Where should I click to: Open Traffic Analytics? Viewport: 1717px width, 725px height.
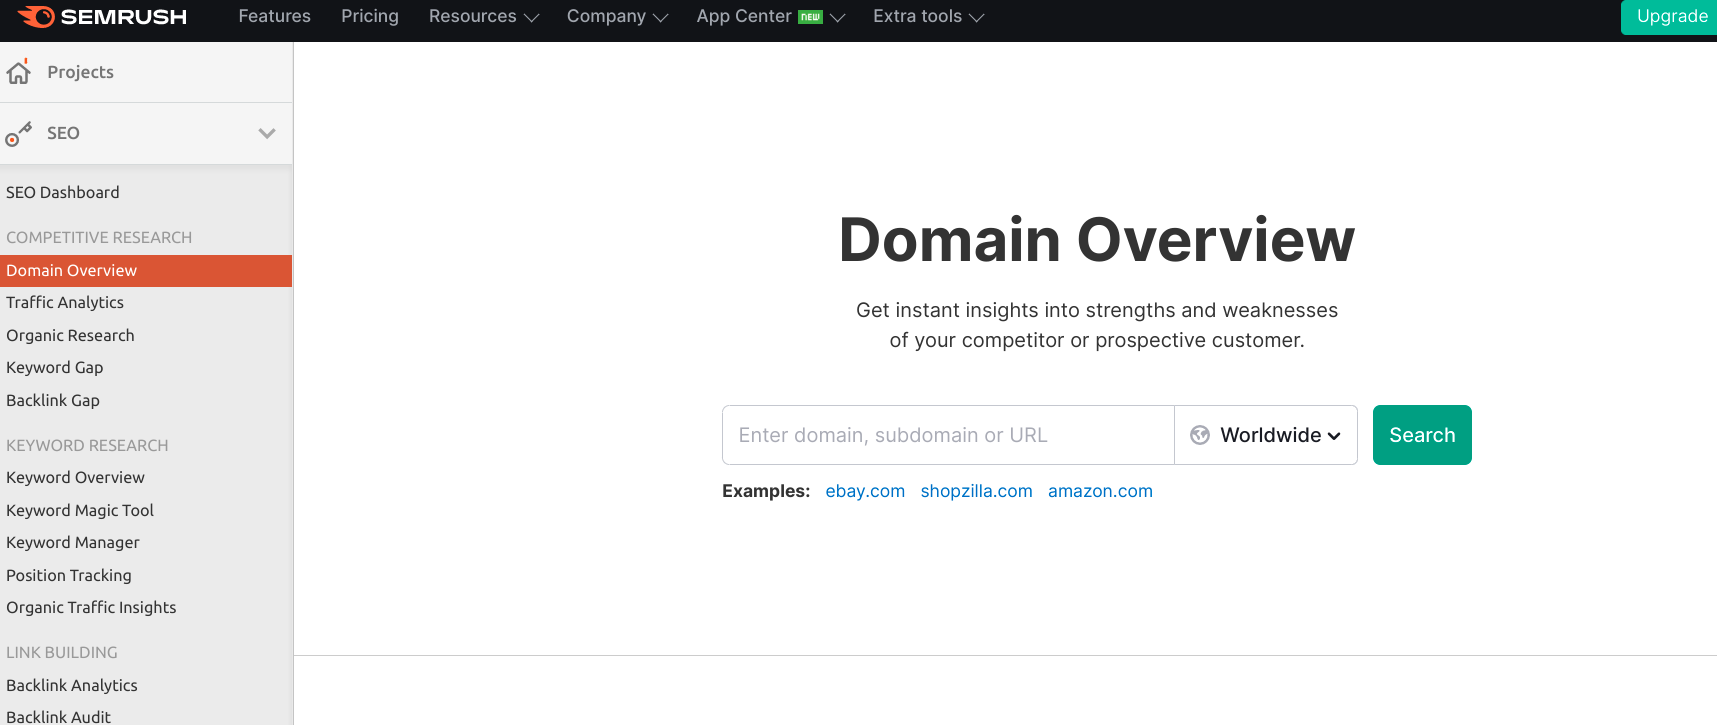coord(65,302)
